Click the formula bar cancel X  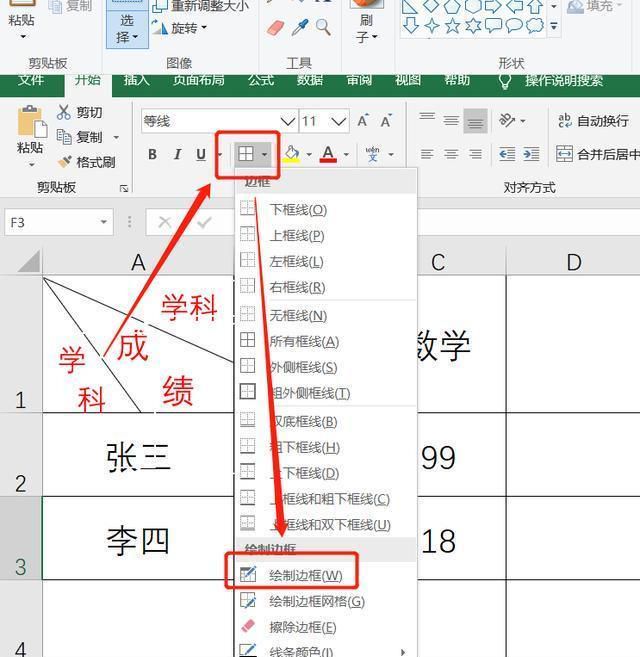point(164,222)
